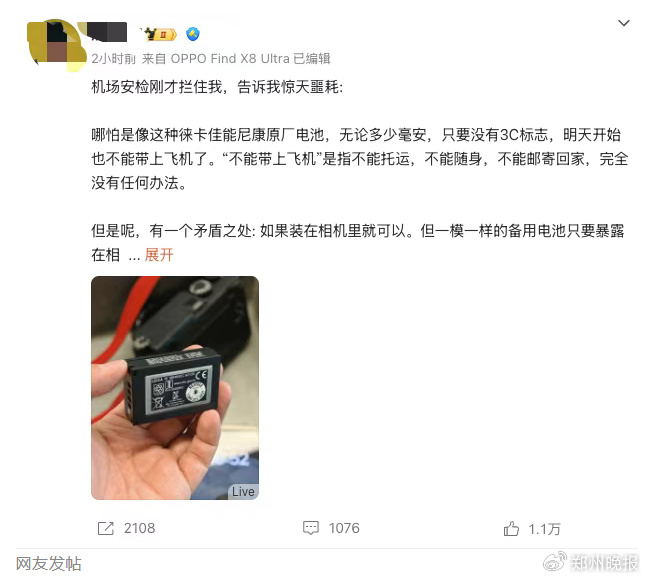This screenshot has height=579, width=646.
Task: Open the poster's blurred username
Action: 107,33
